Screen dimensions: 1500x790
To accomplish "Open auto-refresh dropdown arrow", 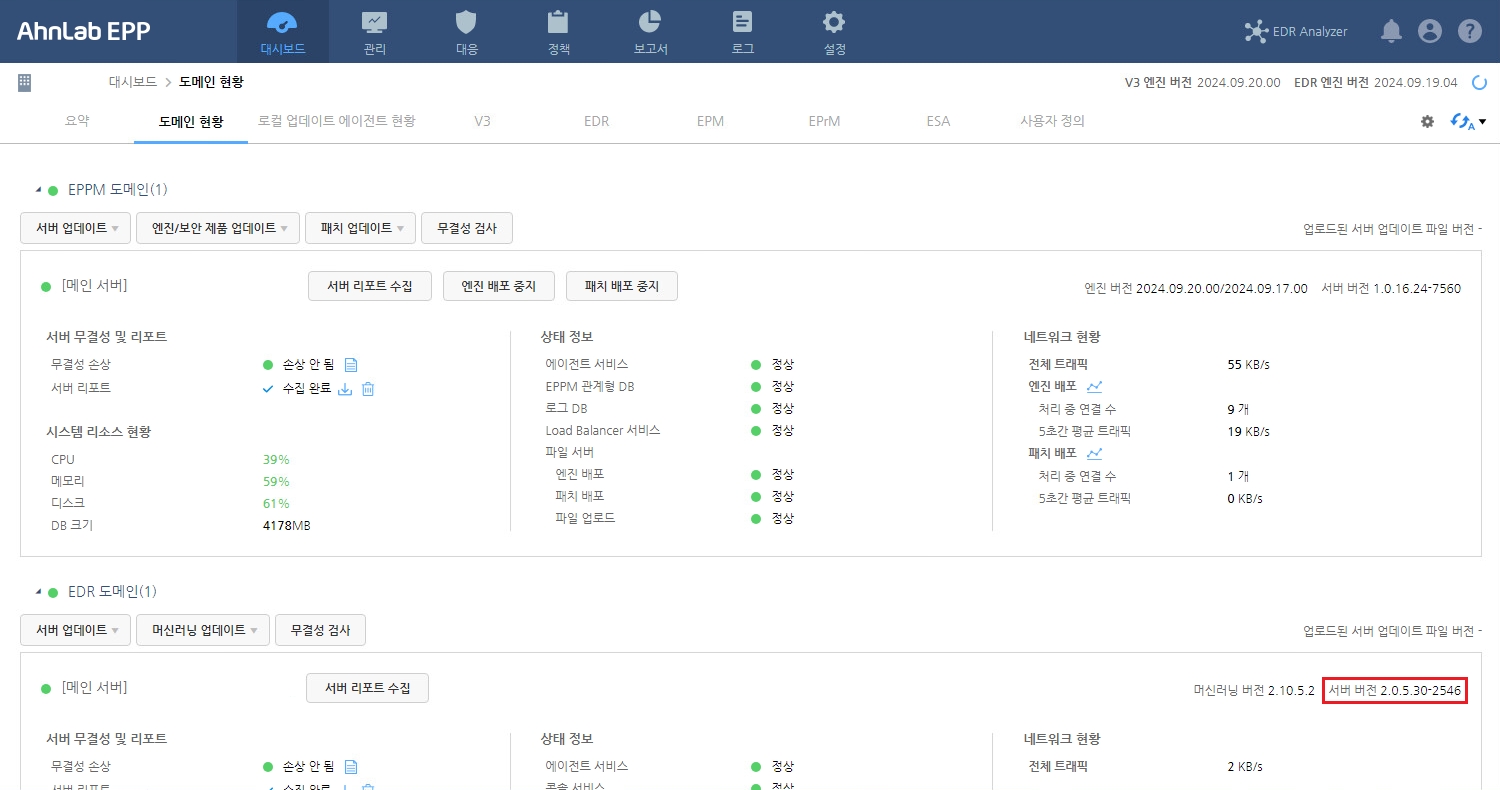I will coord(1482,122).
